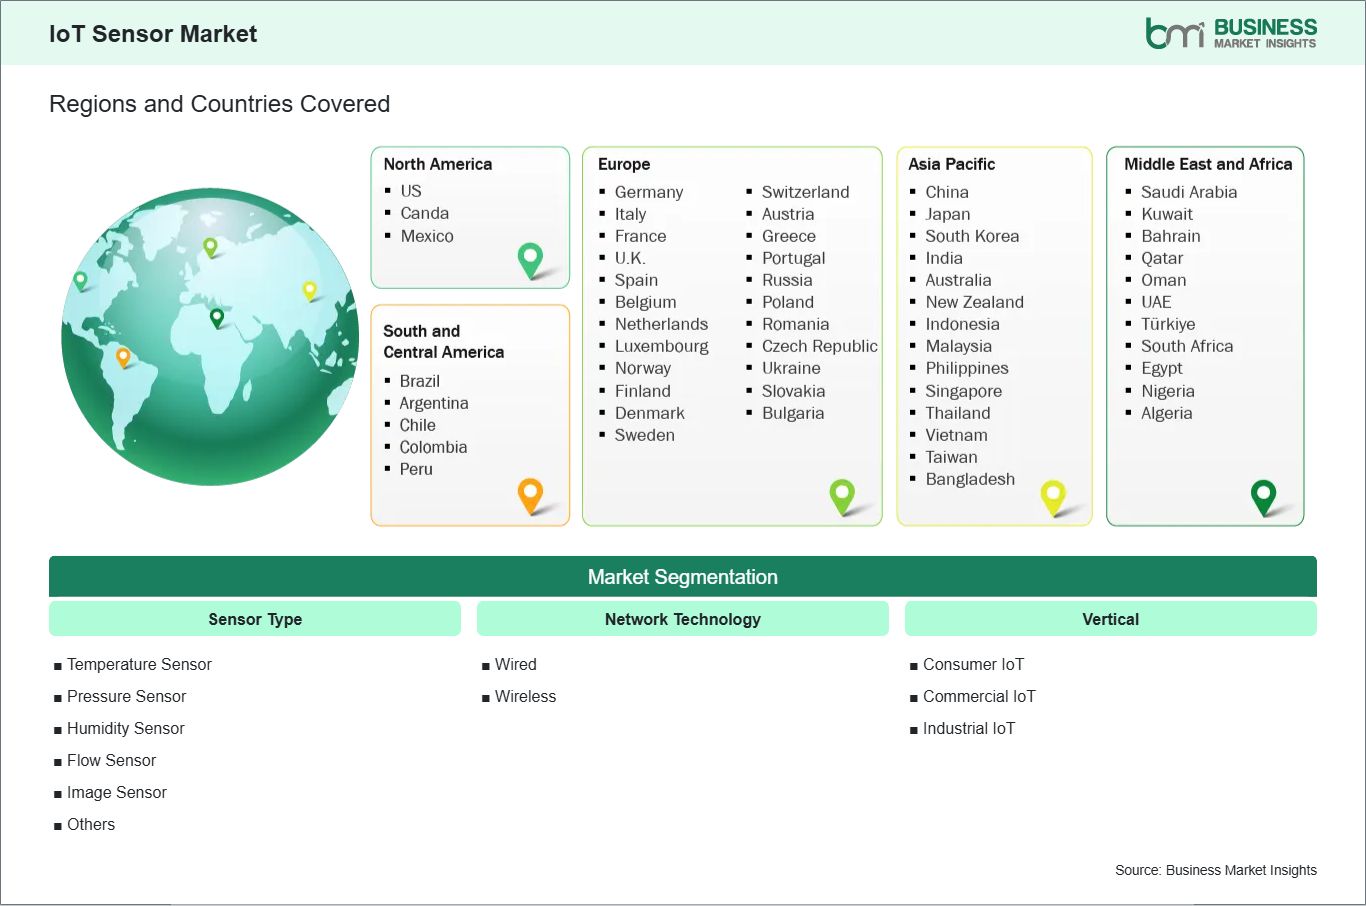The height and width of the screenshot is (906, 1366).
Task: Select Others under Sensor Type
Action: 91,824
